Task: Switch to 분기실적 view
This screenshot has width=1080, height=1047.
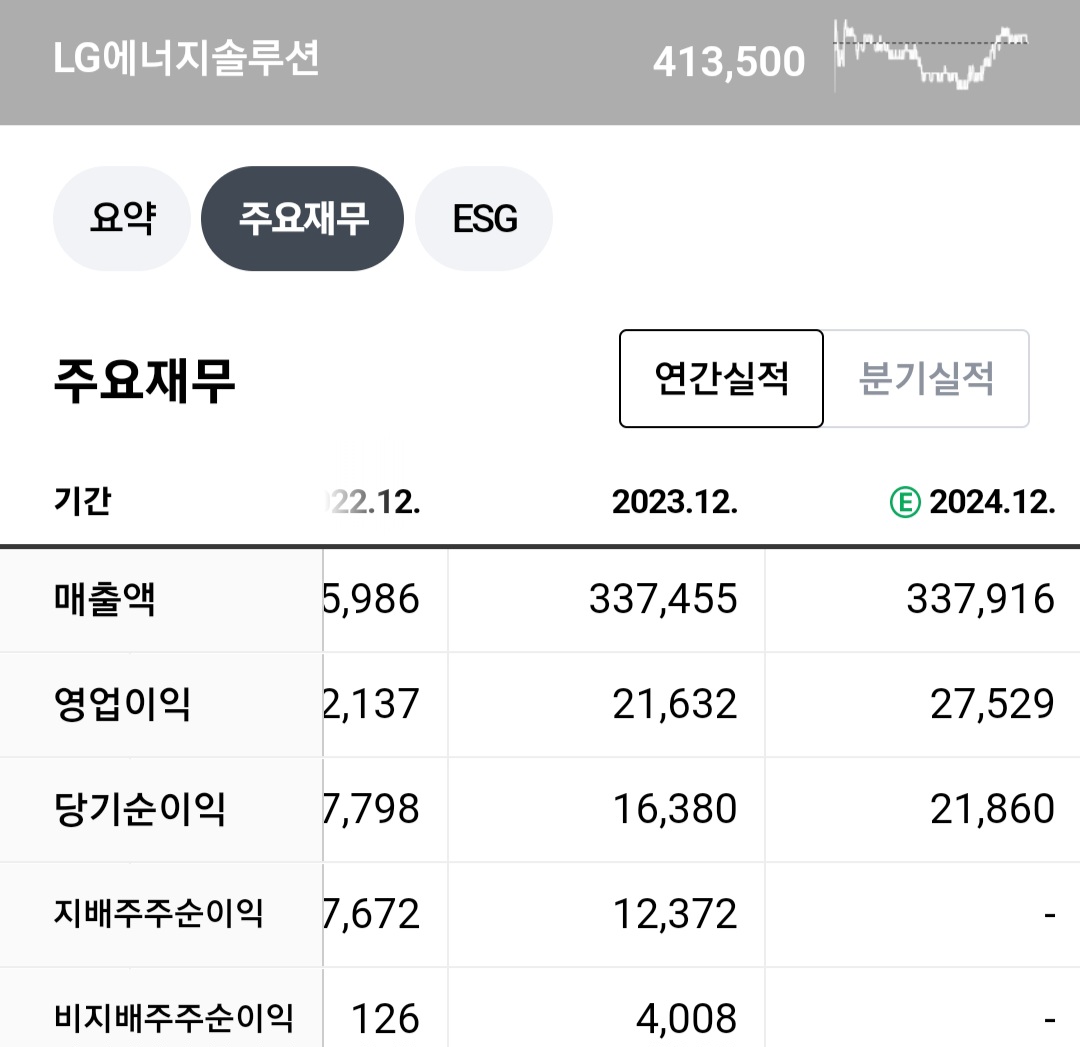Action: (926, 378)
